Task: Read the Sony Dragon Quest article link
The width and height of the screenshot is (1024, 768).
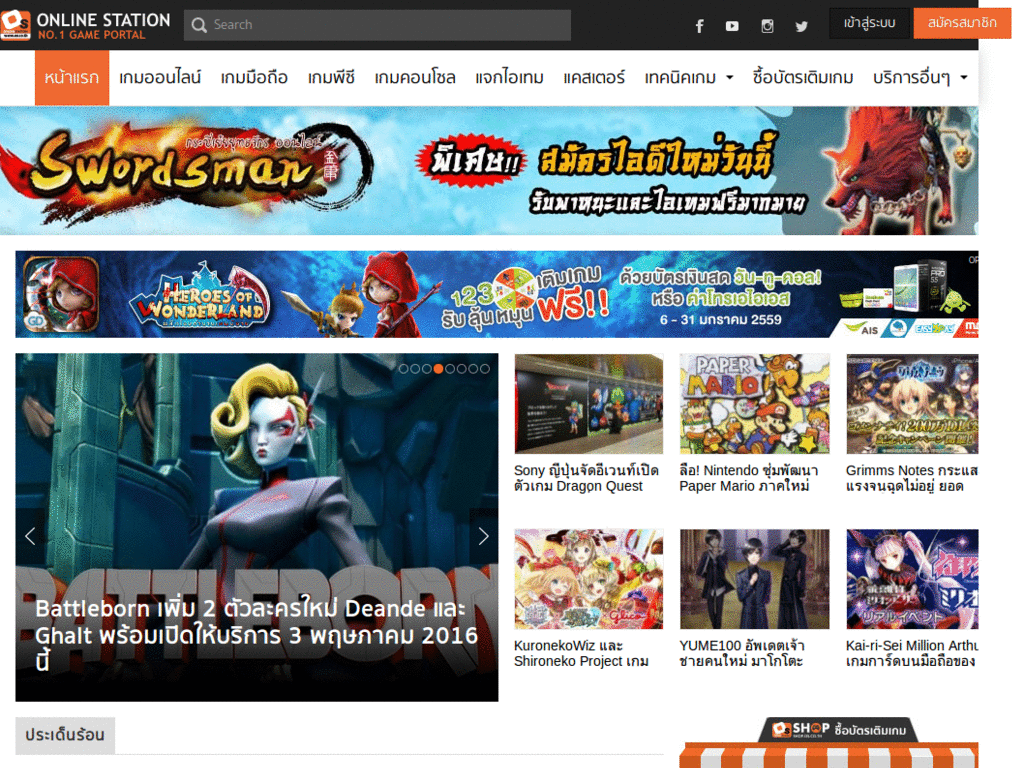Action: pos(586,478)
